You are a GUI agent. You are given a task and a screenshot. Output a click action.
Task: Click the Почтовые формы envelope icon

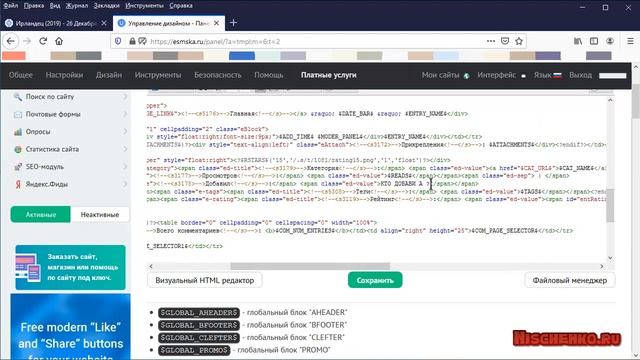tap(18, 114)
